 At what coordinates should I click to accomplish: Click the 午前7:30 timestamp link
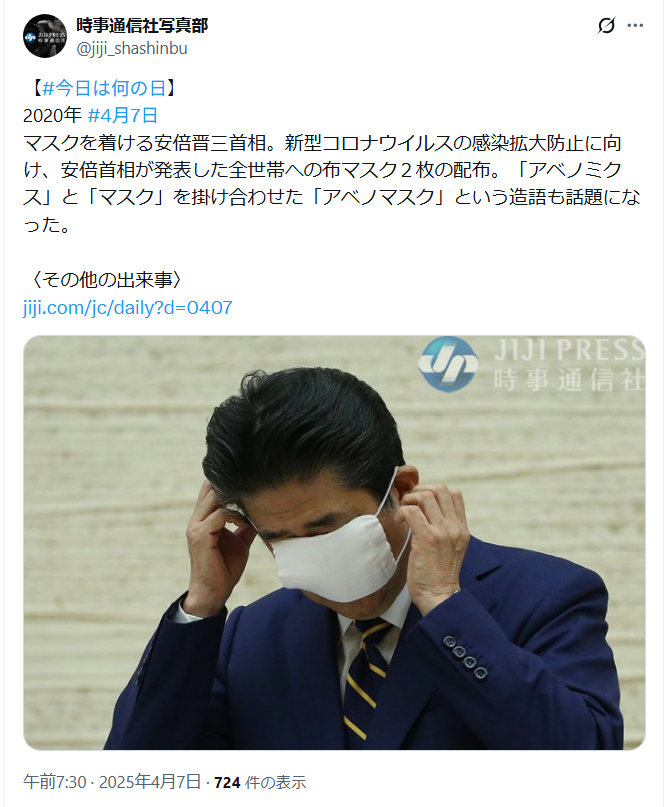(55, 782)
